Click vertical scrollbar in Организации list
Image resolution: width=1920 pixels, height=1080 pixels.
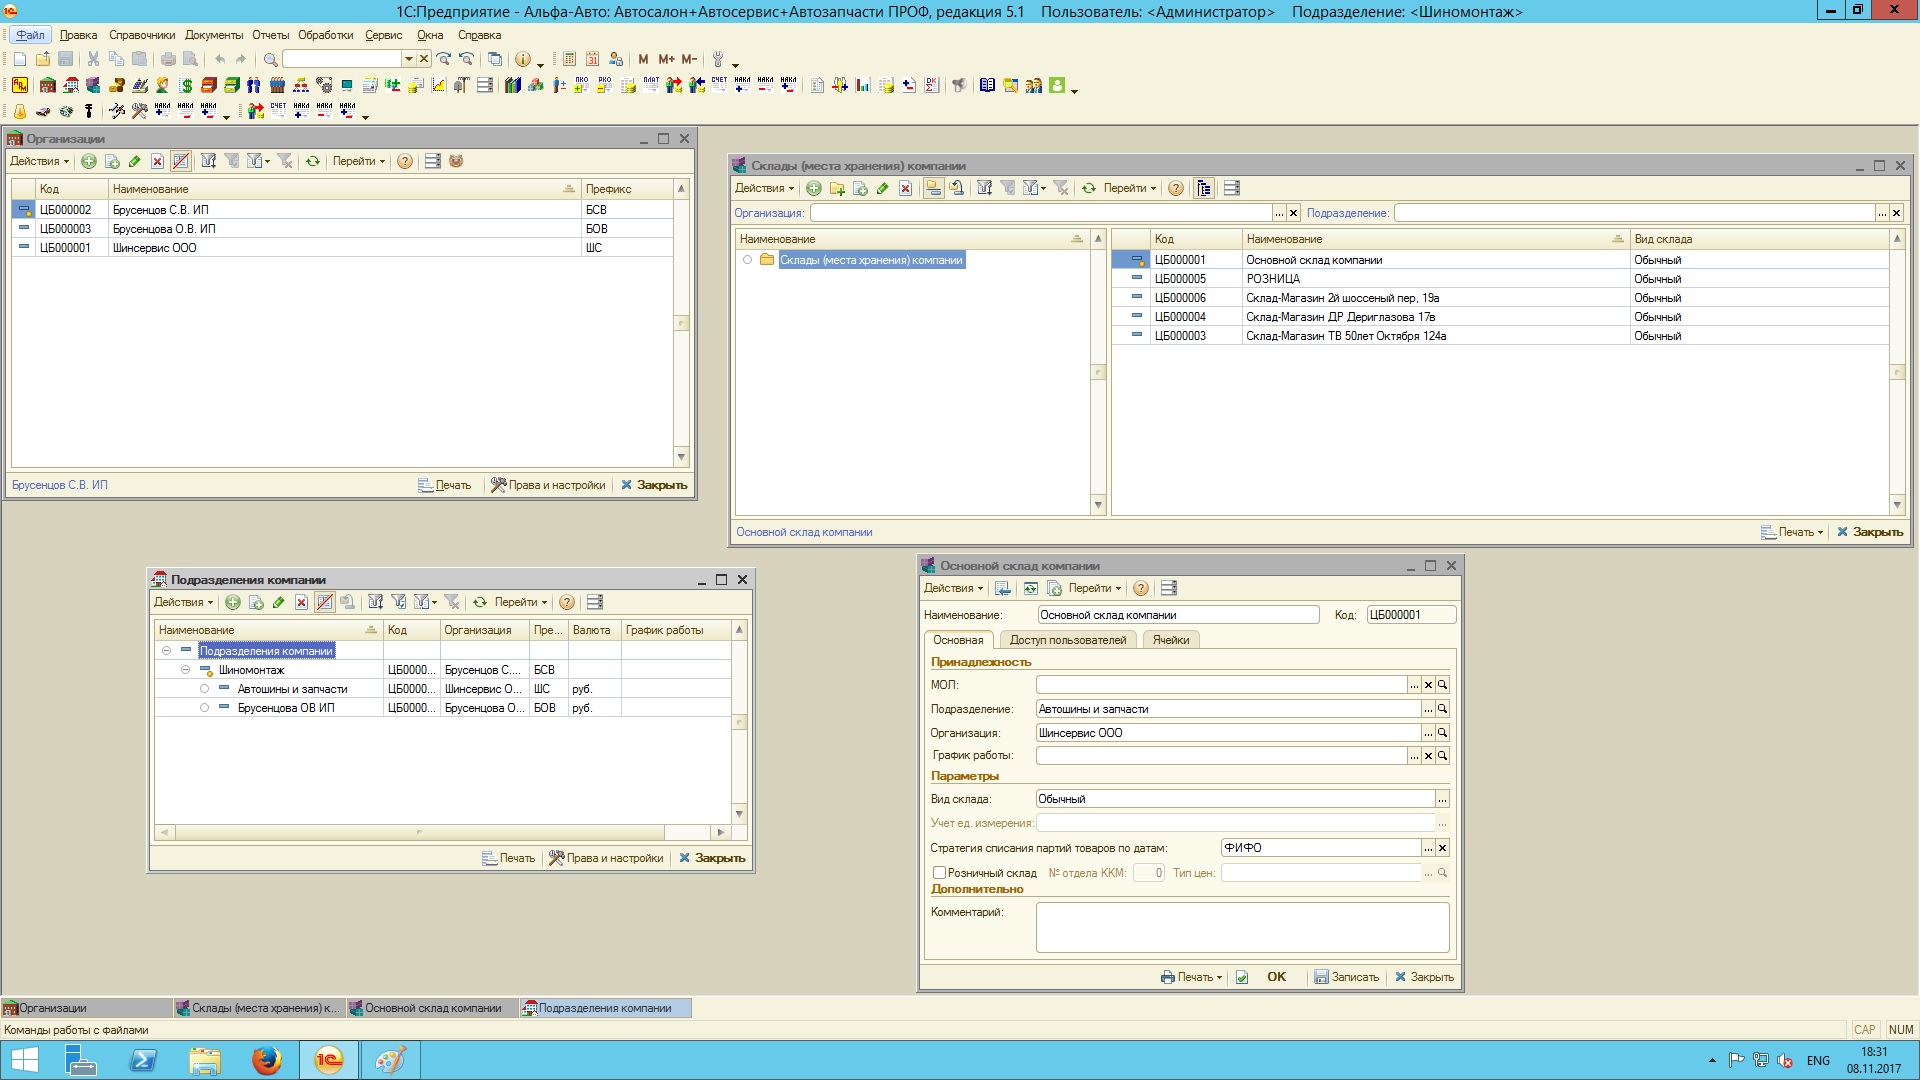(x=681, y=323)
